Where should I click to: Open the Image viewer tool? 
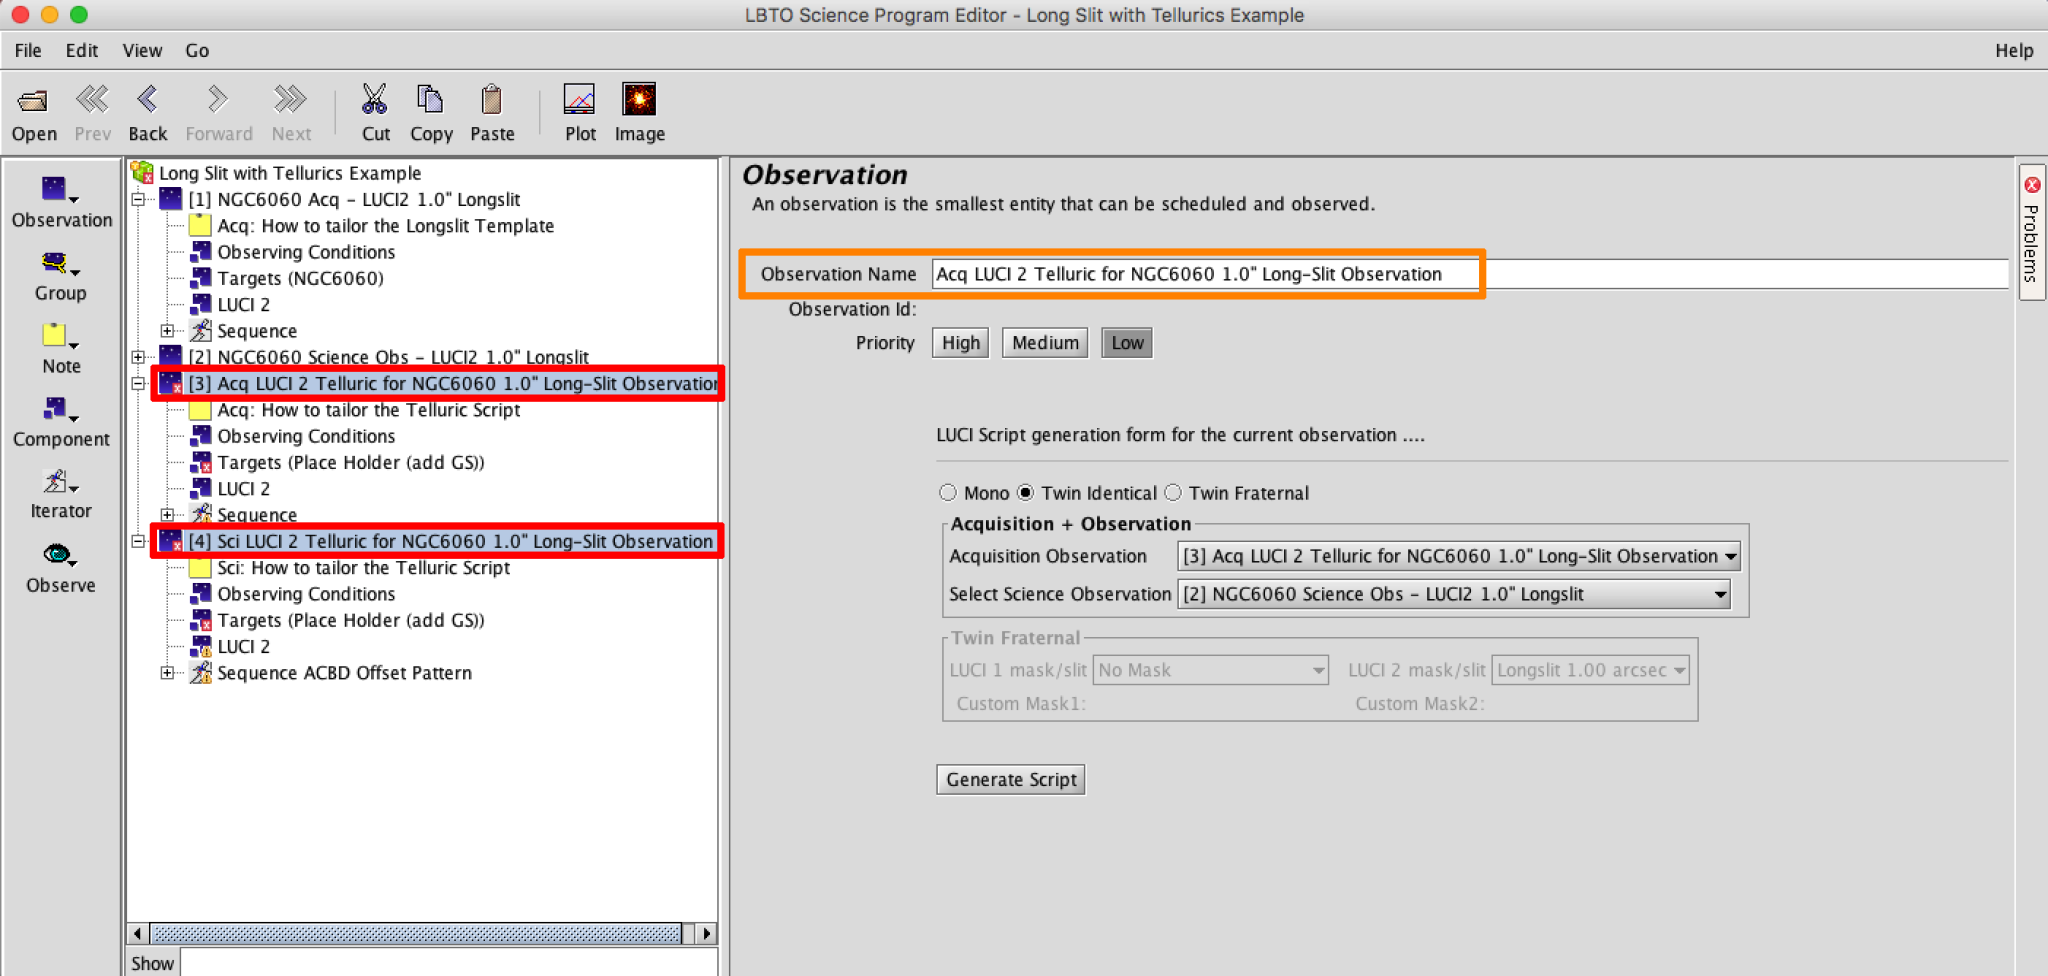(639, 99)
